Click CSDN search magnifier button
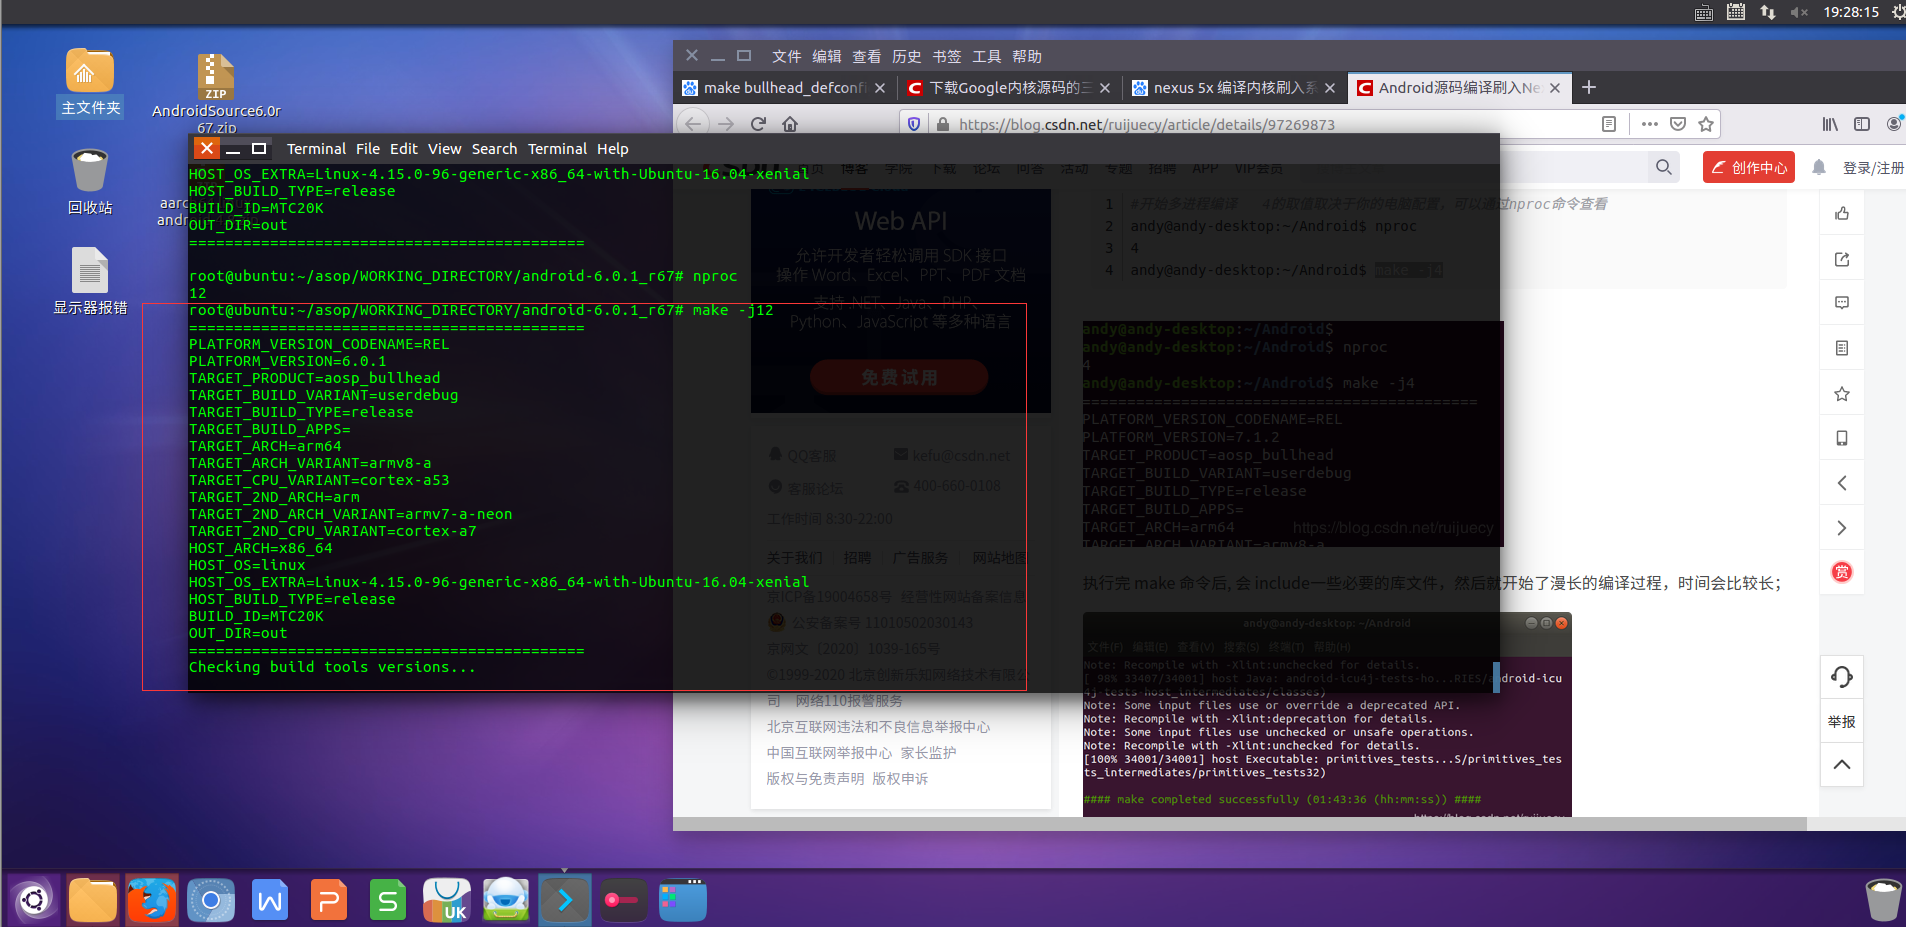The height and width of the screenshot is (927, 1906). pyautogui.click(x=1664, y=167)
